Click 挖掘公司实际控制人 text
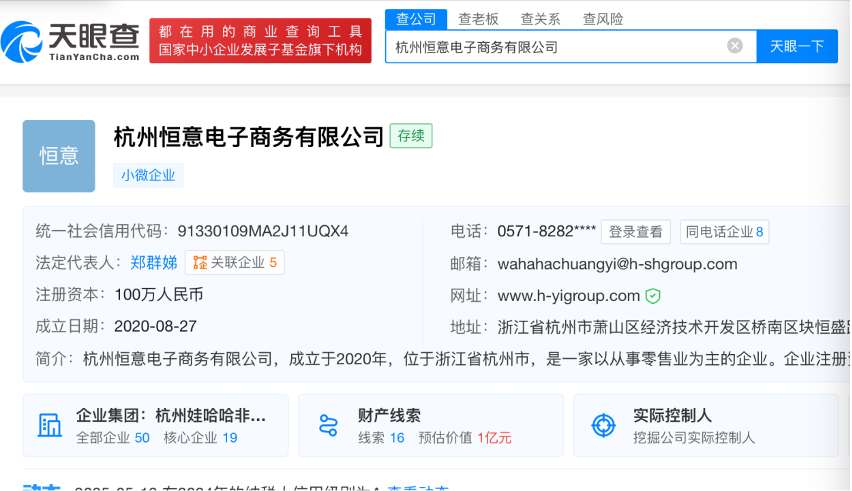Screen dimensions: 852x491 [x=694, y=438]
